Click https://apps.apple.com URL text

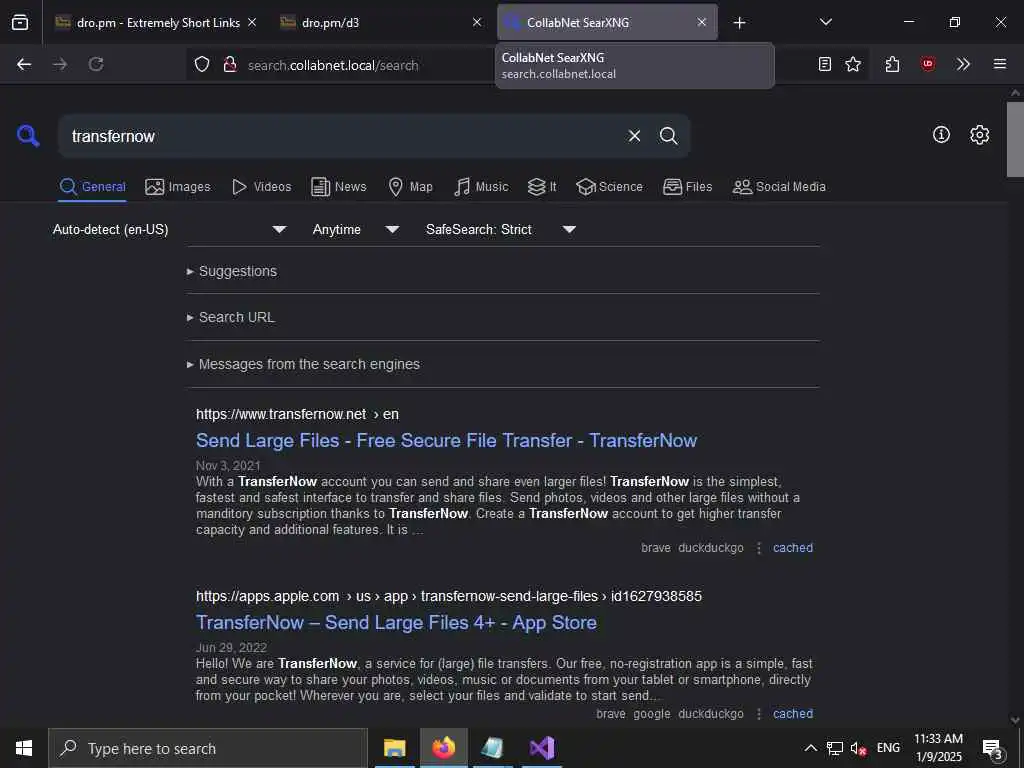click(267, 596)
